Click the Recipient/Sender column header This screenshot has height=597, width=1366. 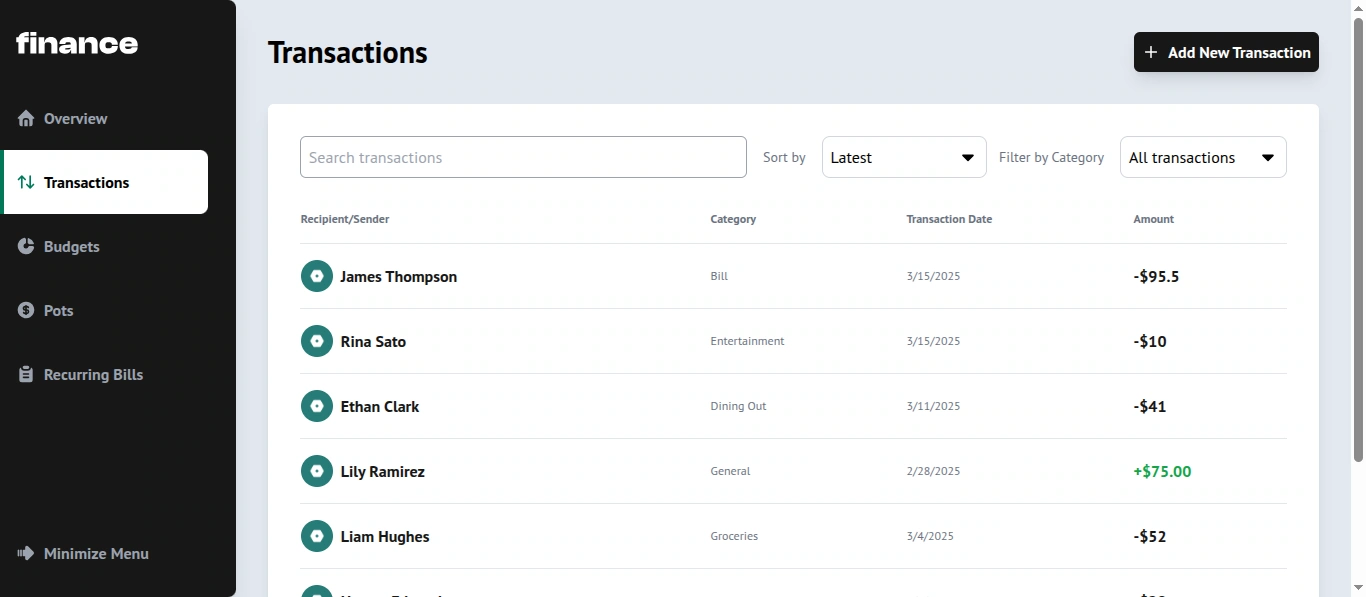point(345,219)
